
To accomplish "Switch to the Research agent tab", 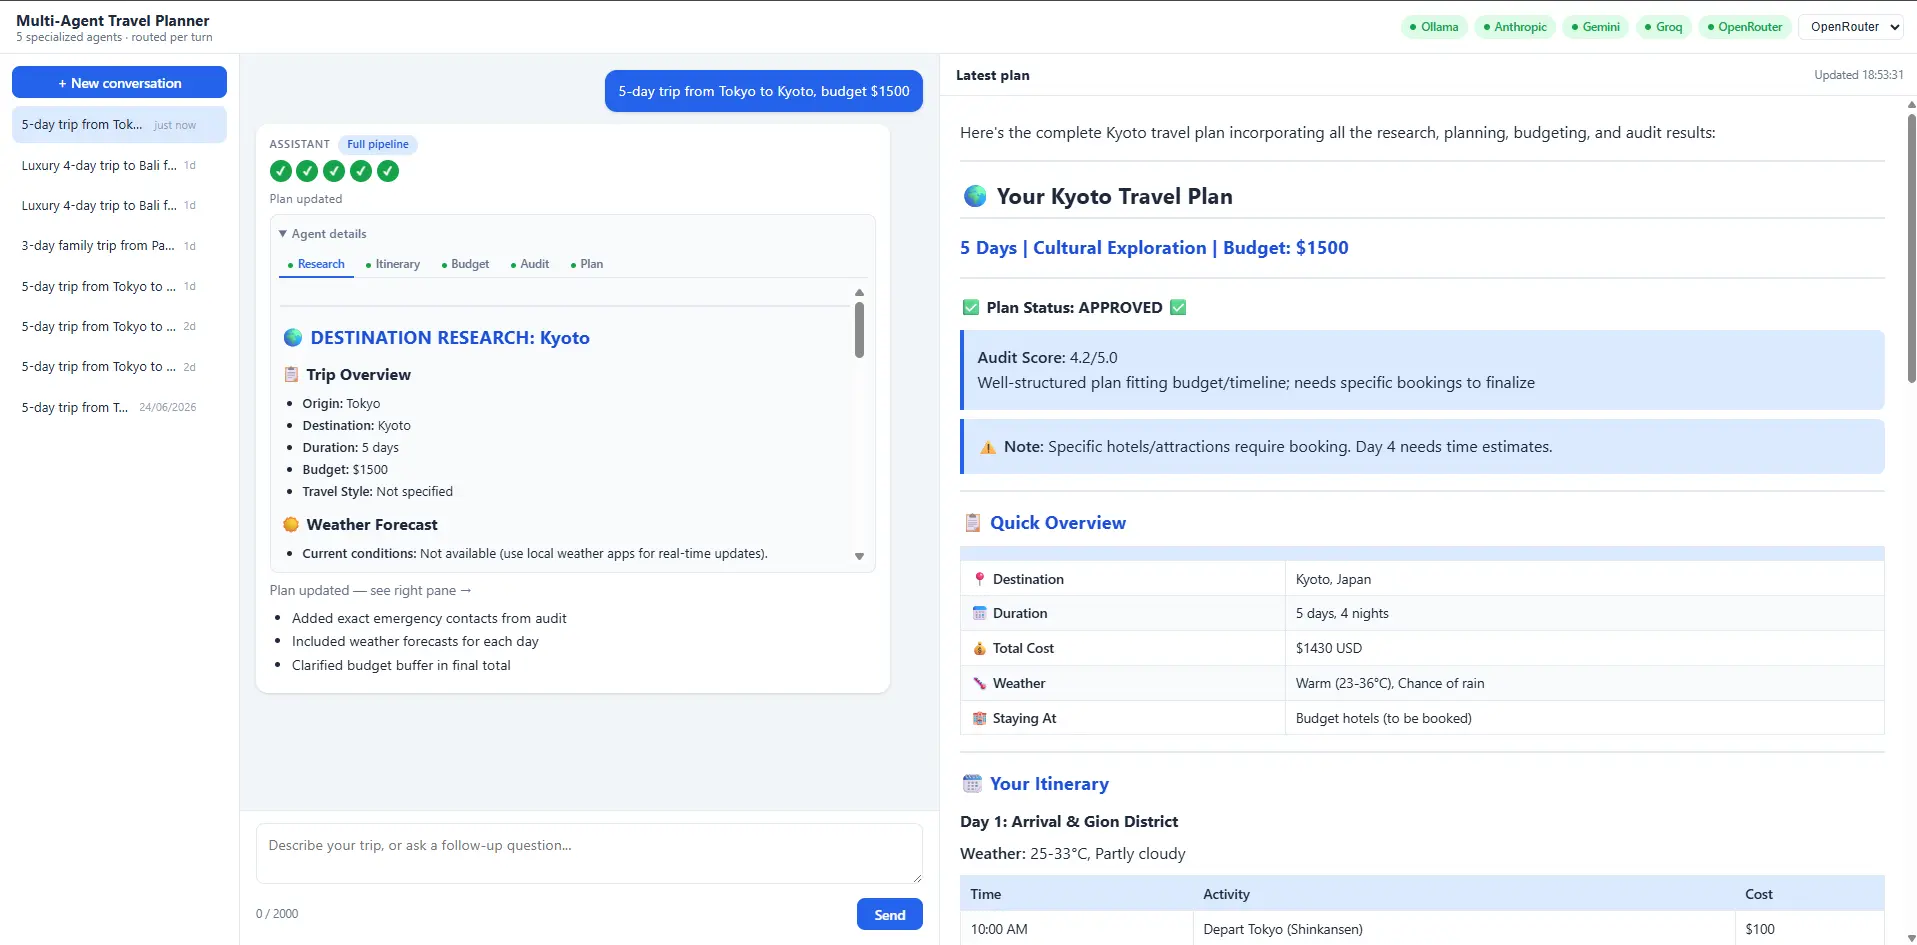I will point(316,264).
